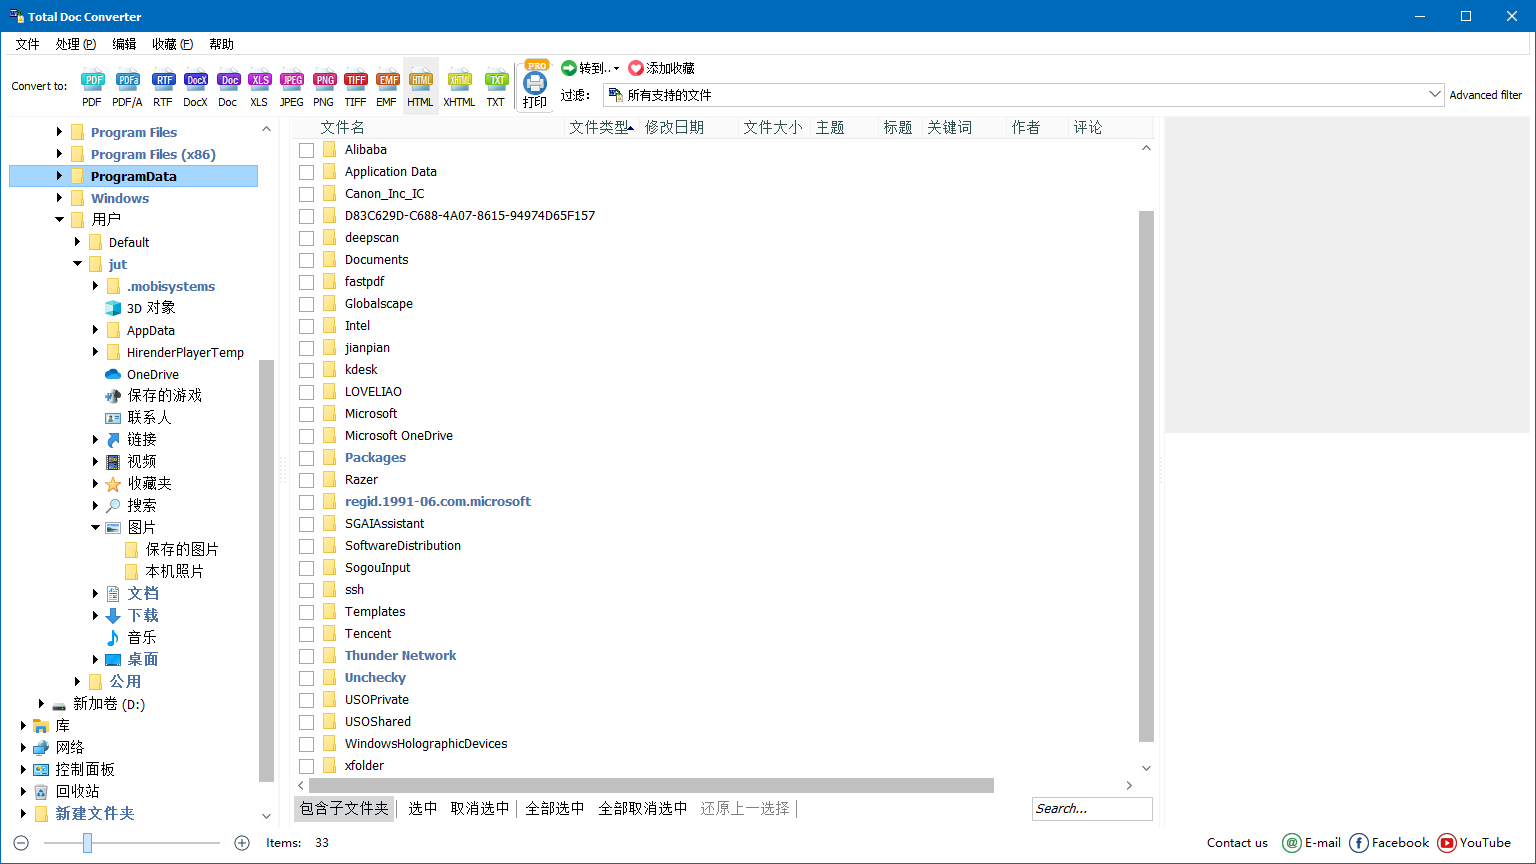The width and height of the screenshot is (1536, 864).
Task: Click the file list vertical scrollbar
Action: click(1147, 476)
